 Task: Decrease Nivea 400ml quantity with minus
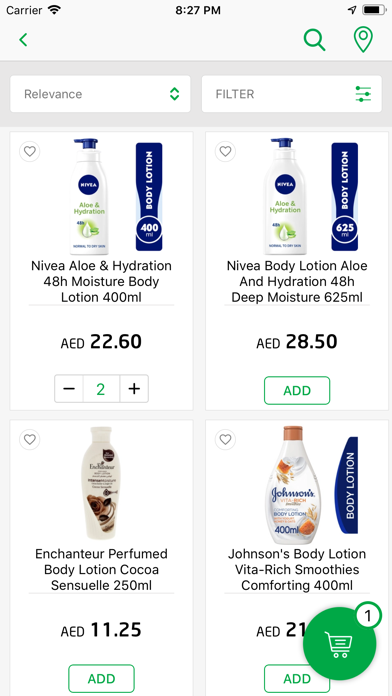pyautogui.click(x=69, y=389)
